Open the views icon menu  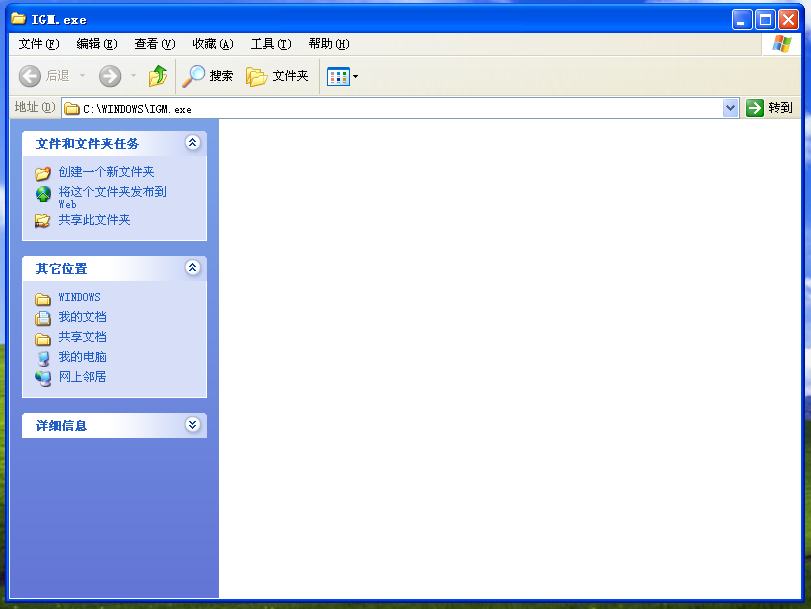point(338,77)
